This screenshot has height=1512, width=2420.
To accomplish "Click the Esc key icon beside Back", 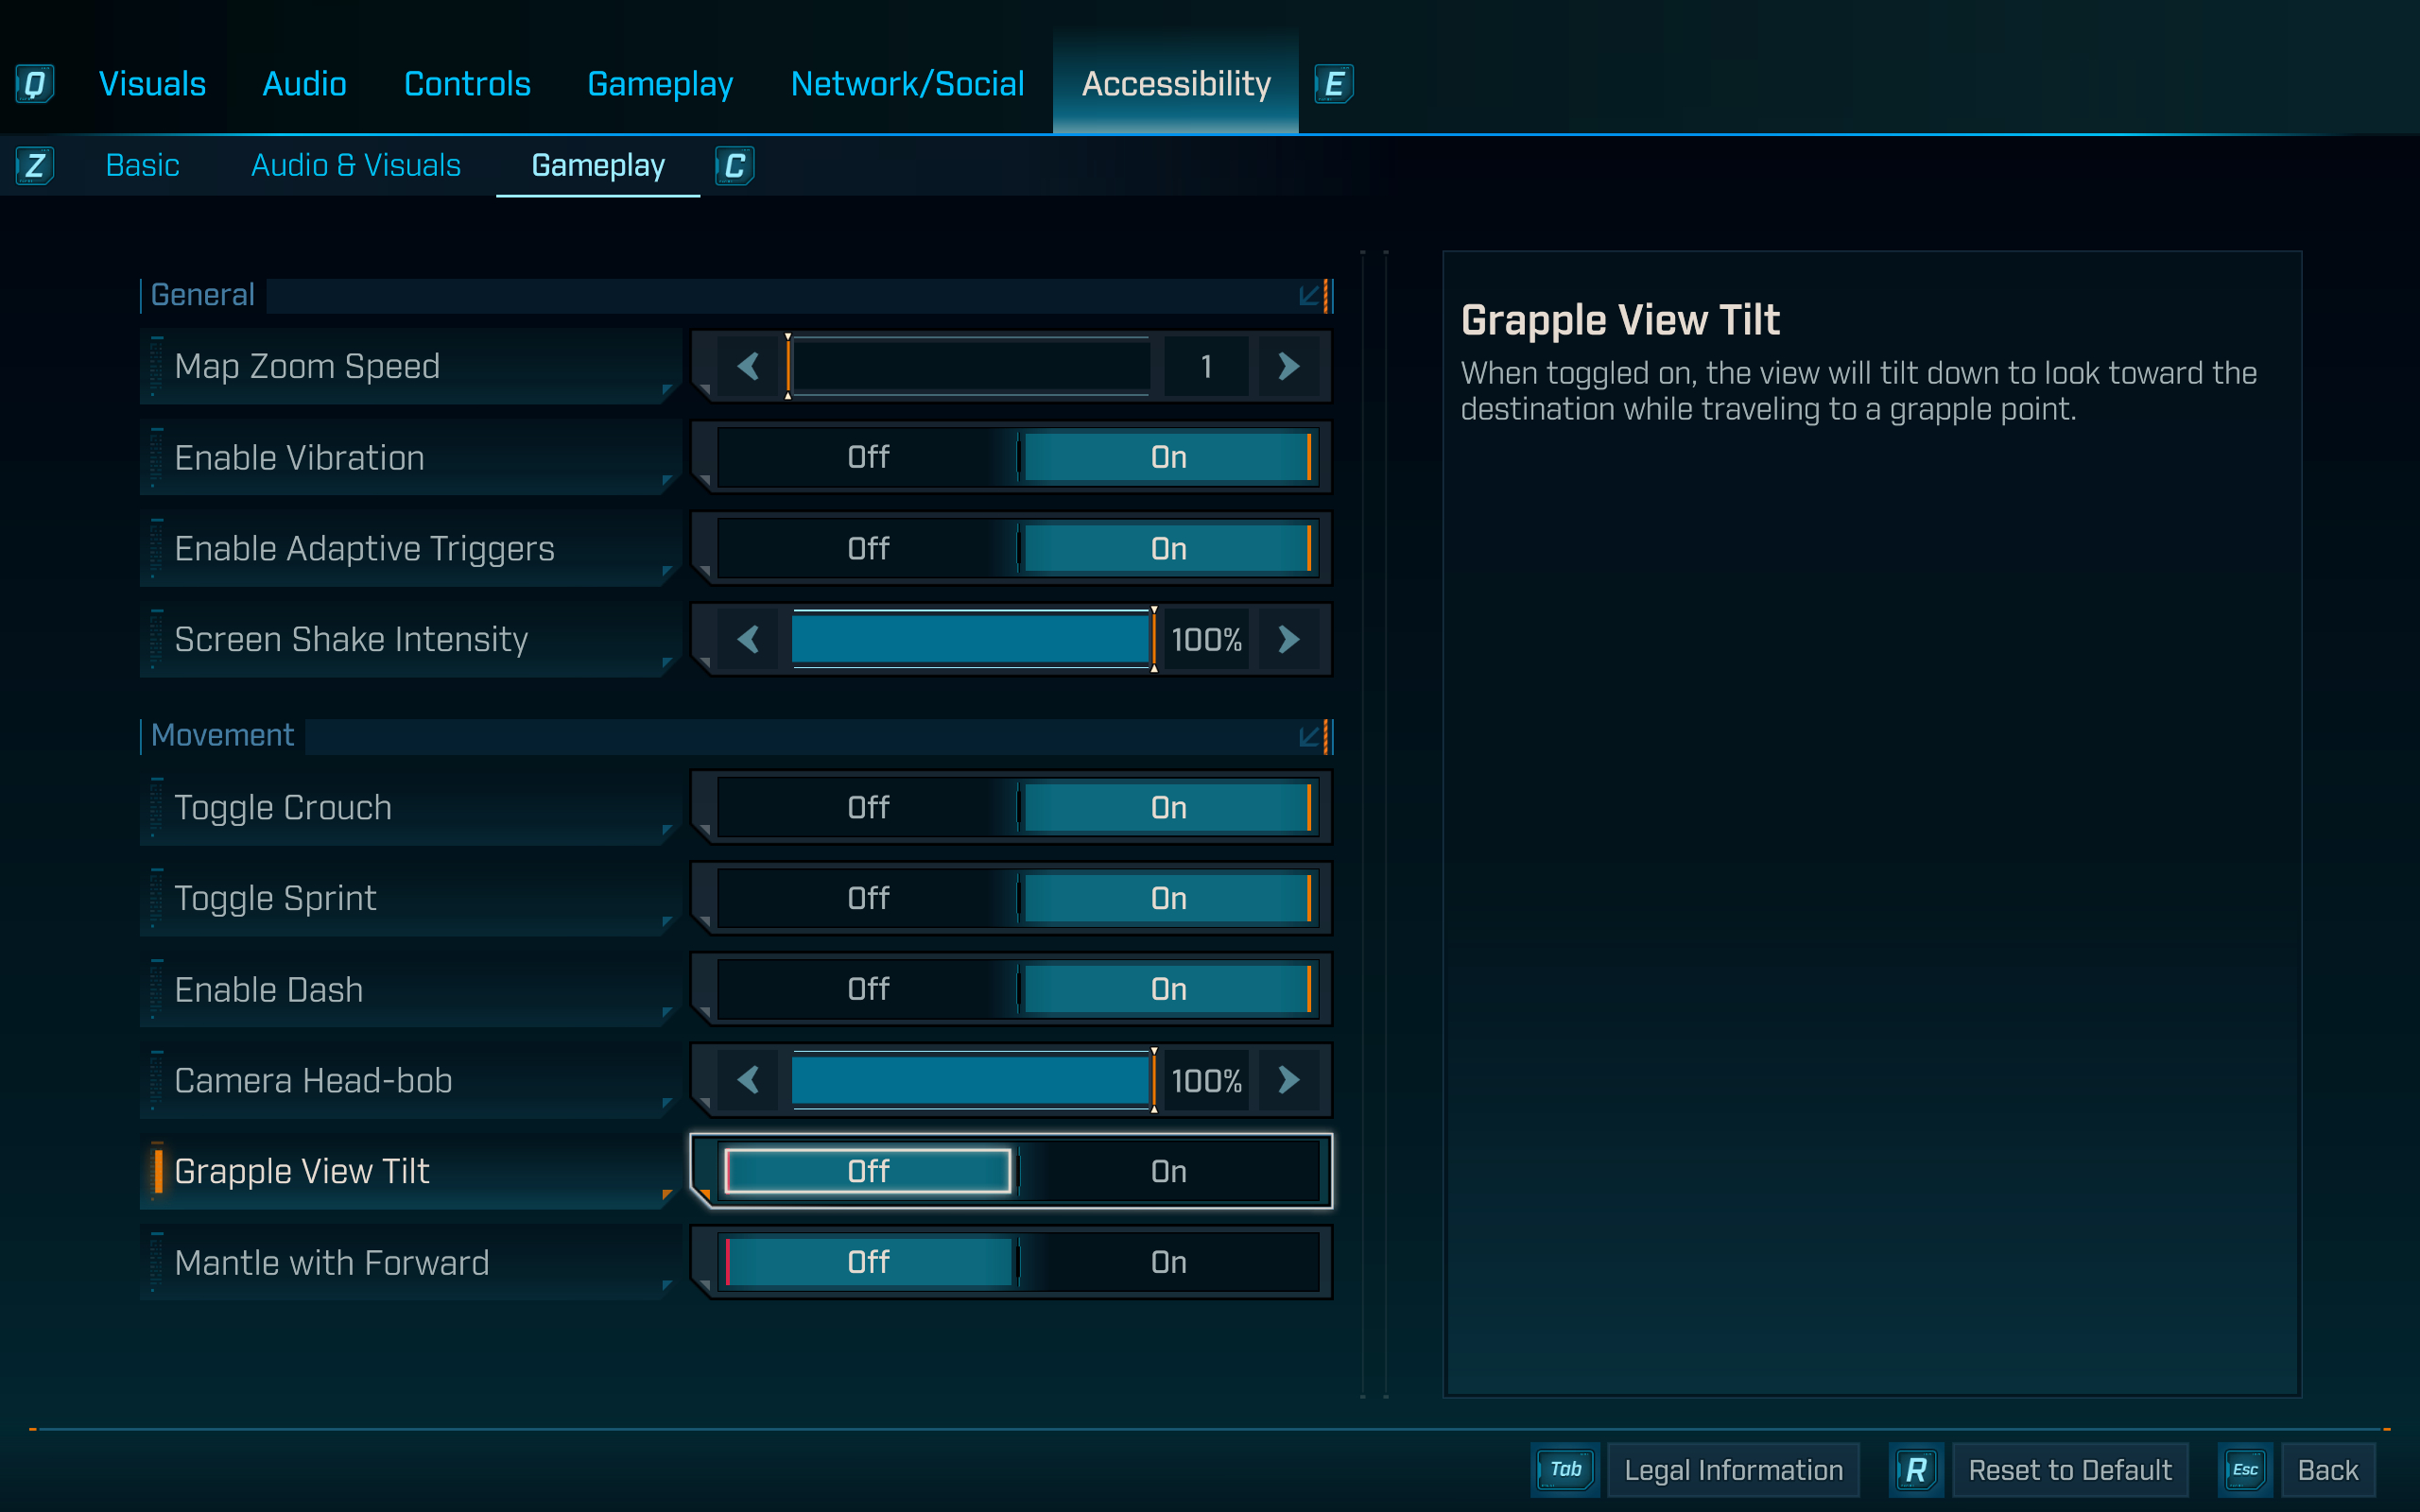I will (x=2245, y=1469).
